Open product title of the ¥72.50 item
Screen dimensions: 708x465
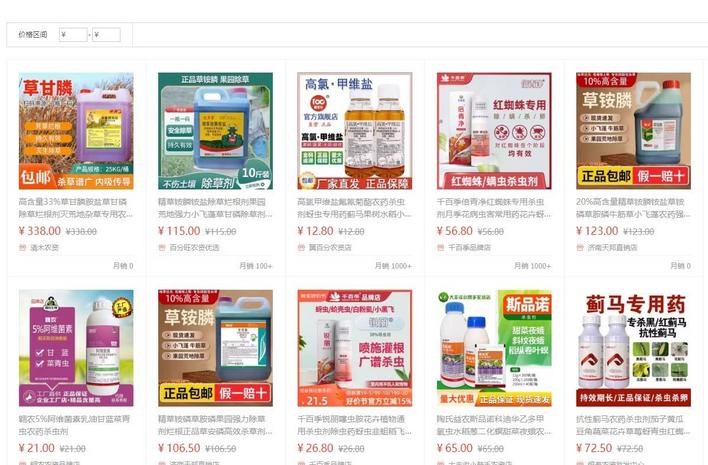coord(633,425)
